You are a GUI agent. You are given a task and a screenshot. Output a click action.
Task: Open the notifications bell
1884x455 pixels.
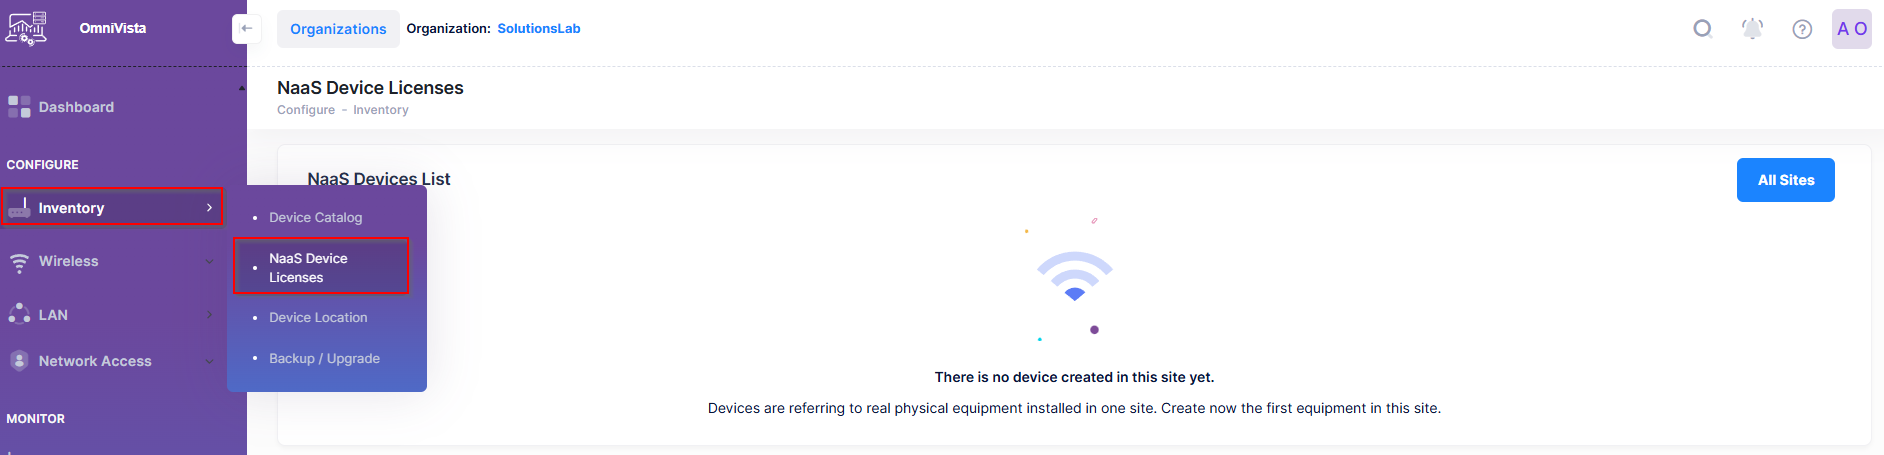(1752, 29)
